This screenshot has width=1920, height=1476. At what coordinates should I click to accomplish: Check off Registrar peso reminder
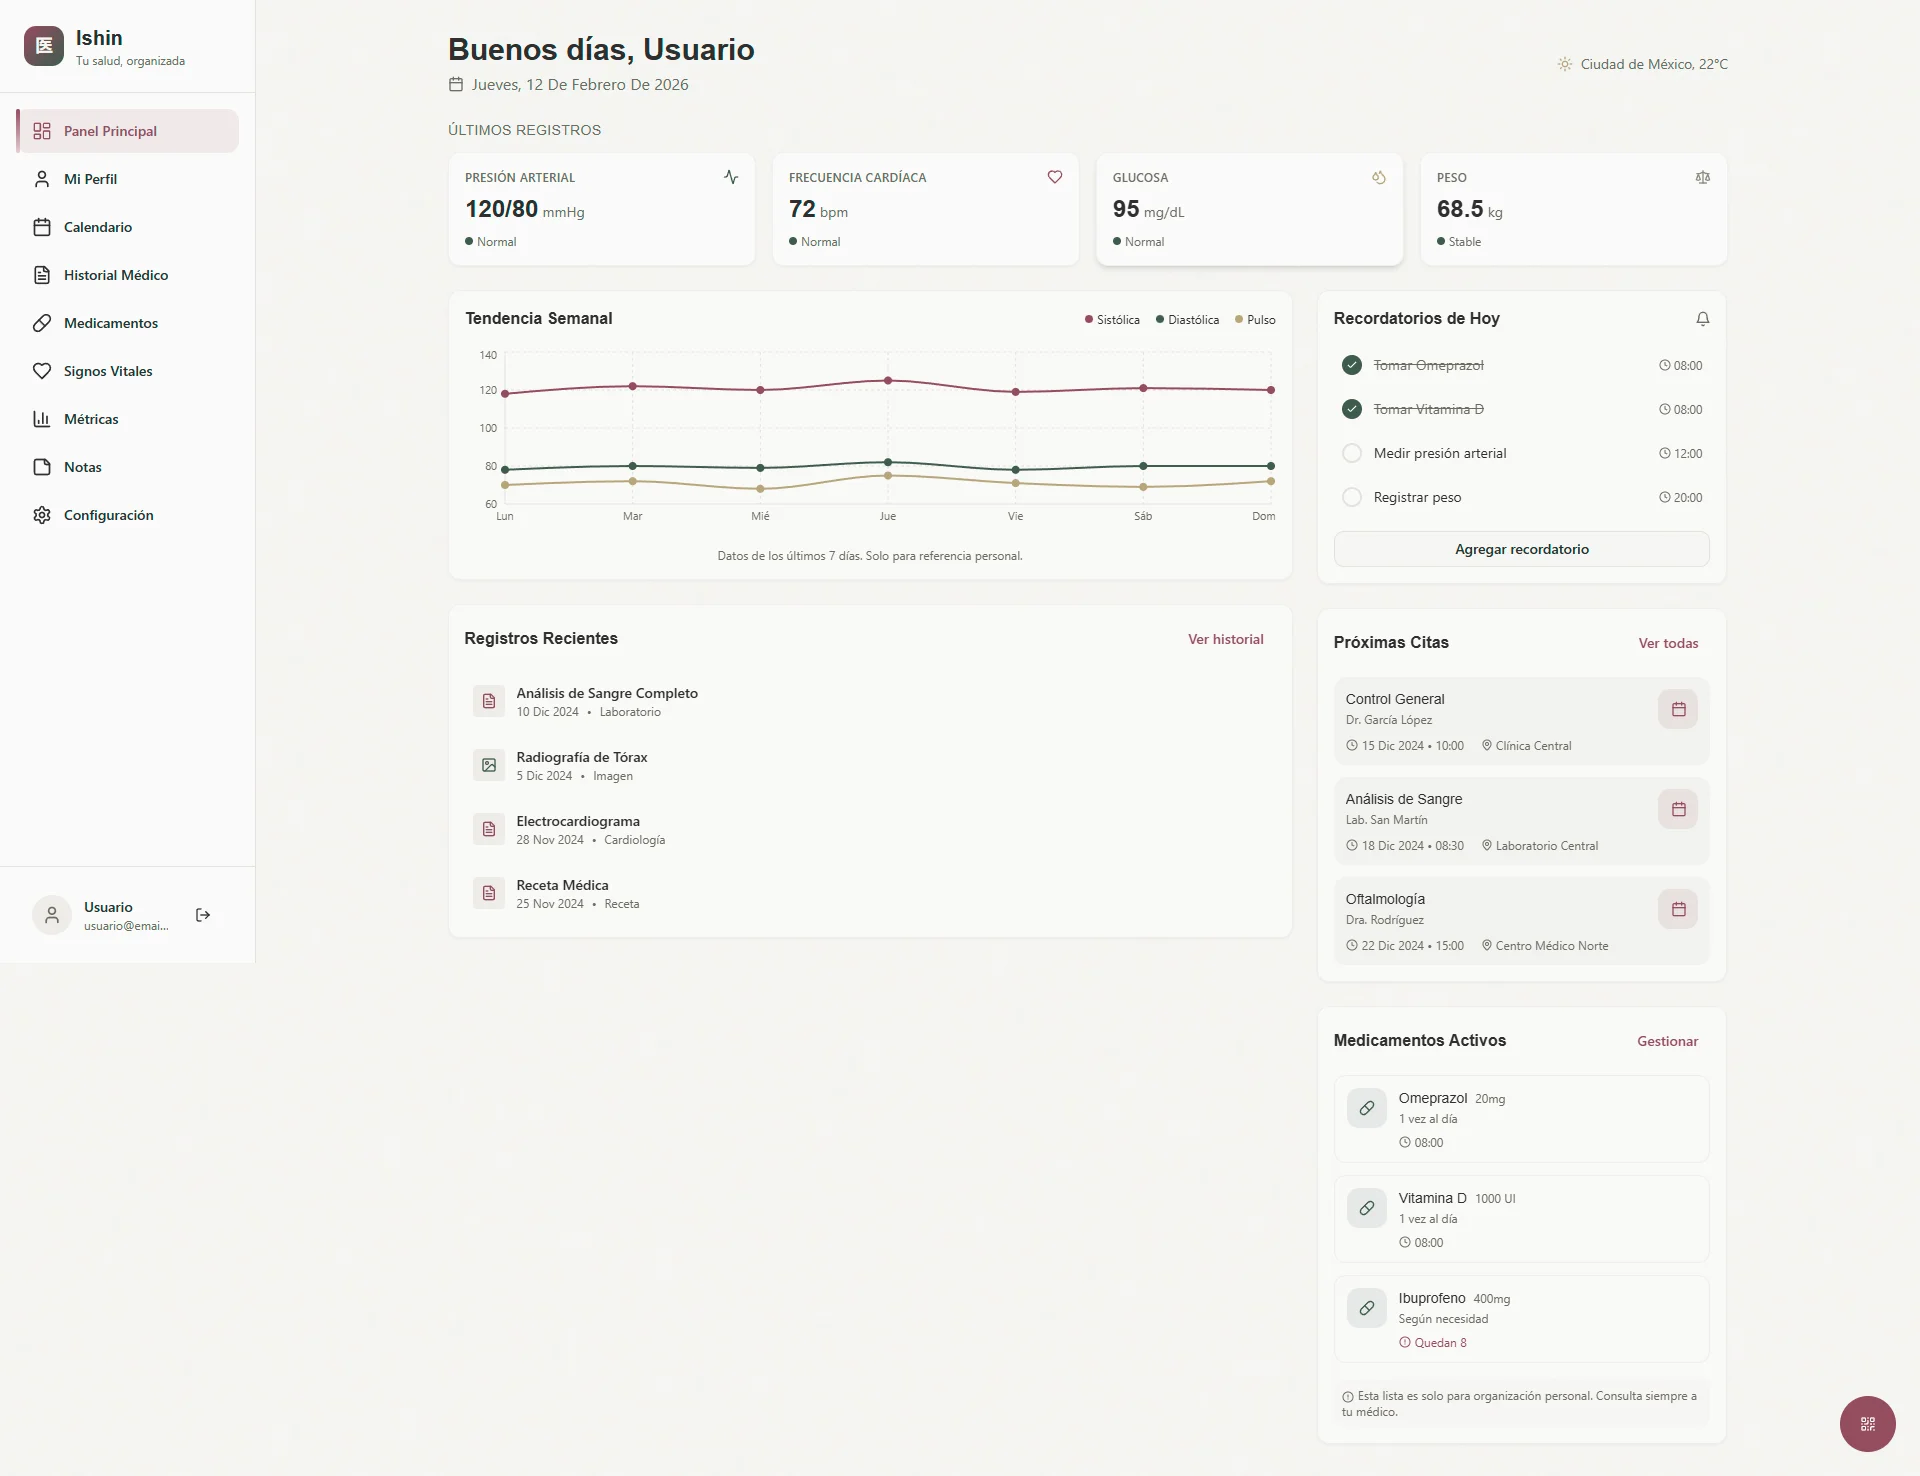(x=1352, y=497)
